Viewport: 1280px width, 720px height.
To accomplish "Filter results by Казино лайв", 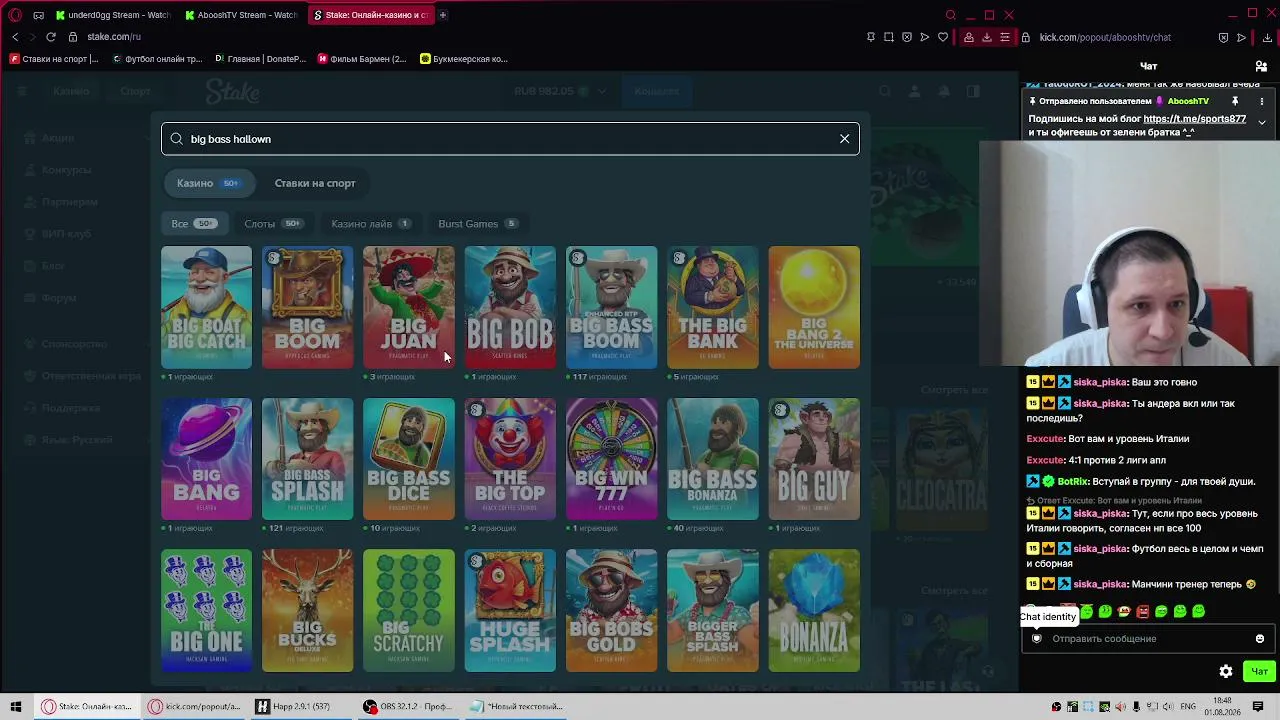I will click(370, 224).
